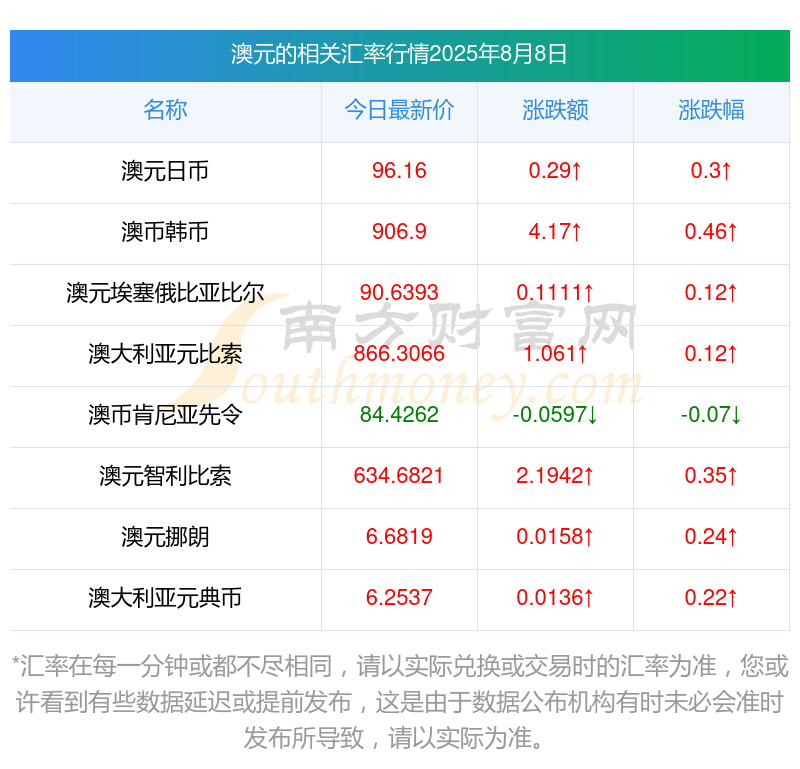Image resolution: width=800 pixels, height=769 pixels.
Task: Click the 名称 column header
Action: coord(165,110)
